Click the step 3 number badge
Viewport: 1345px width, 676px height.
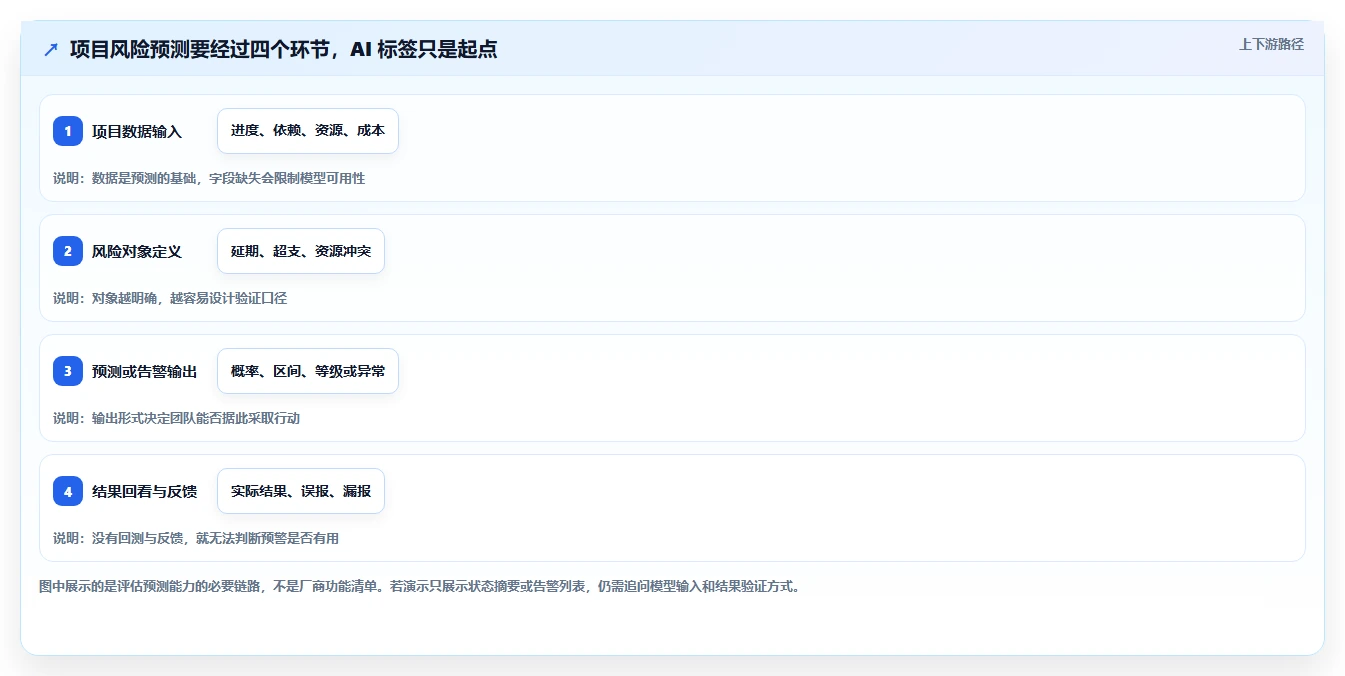coord(68,371)
